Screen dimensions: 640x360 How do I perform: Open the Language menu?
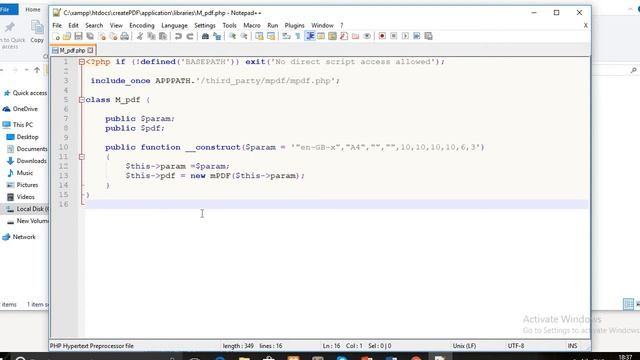tap(174, 25)
